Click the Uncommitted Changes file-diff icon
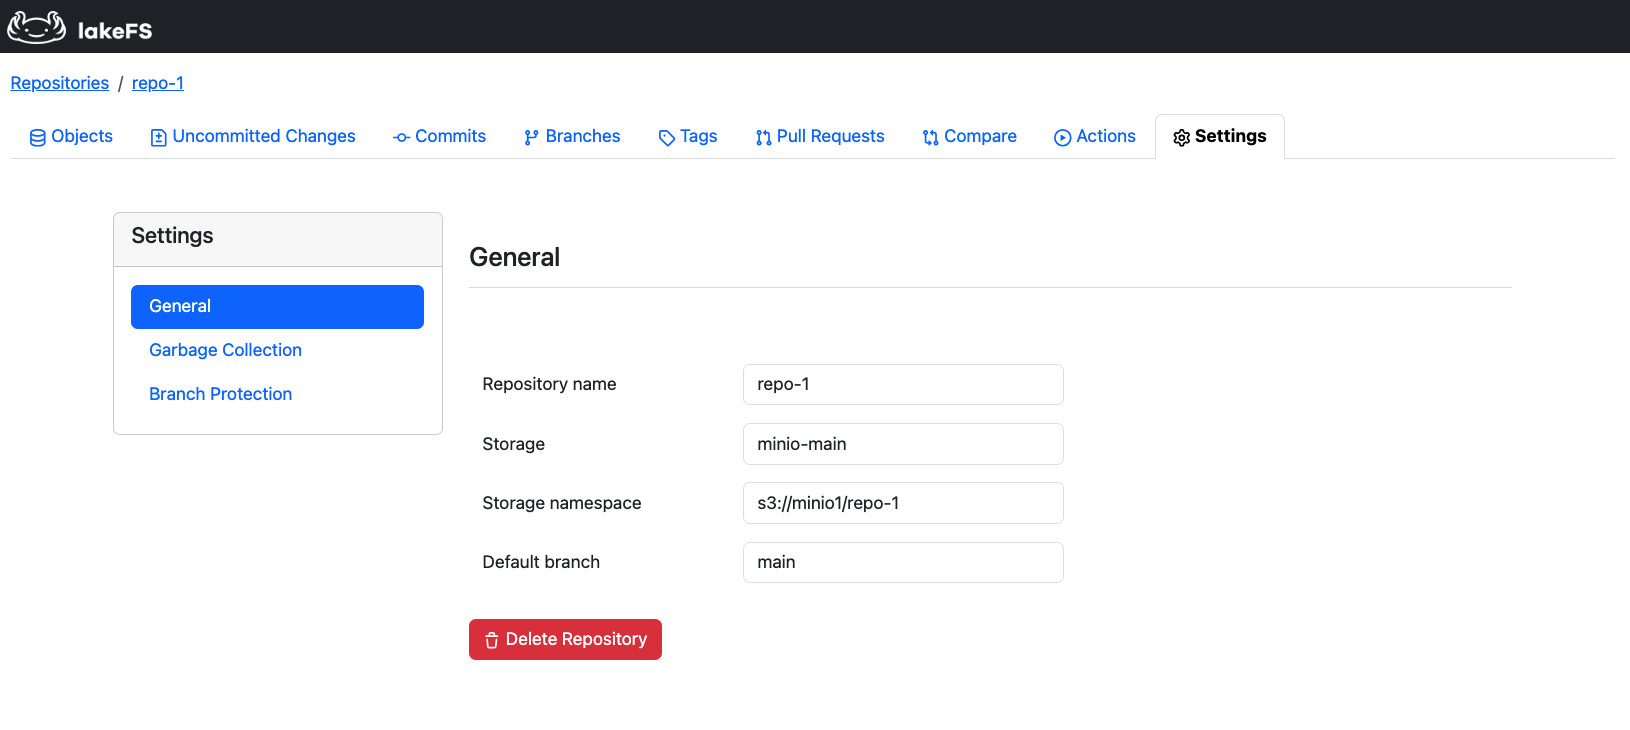 coord(158,138)
